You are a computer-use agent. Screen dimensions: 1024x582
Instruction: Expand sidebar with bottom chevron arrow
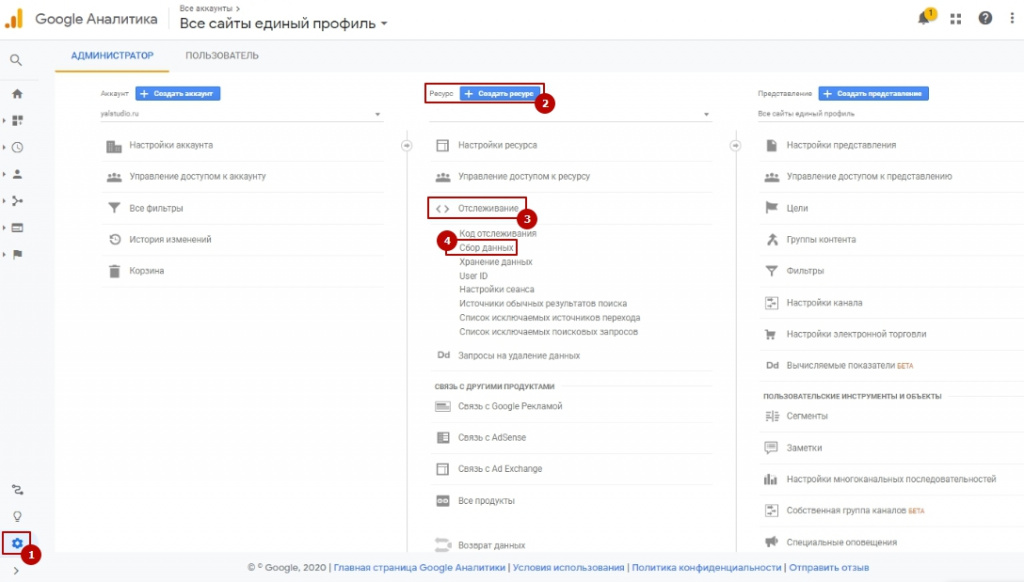tap(16, 571)
